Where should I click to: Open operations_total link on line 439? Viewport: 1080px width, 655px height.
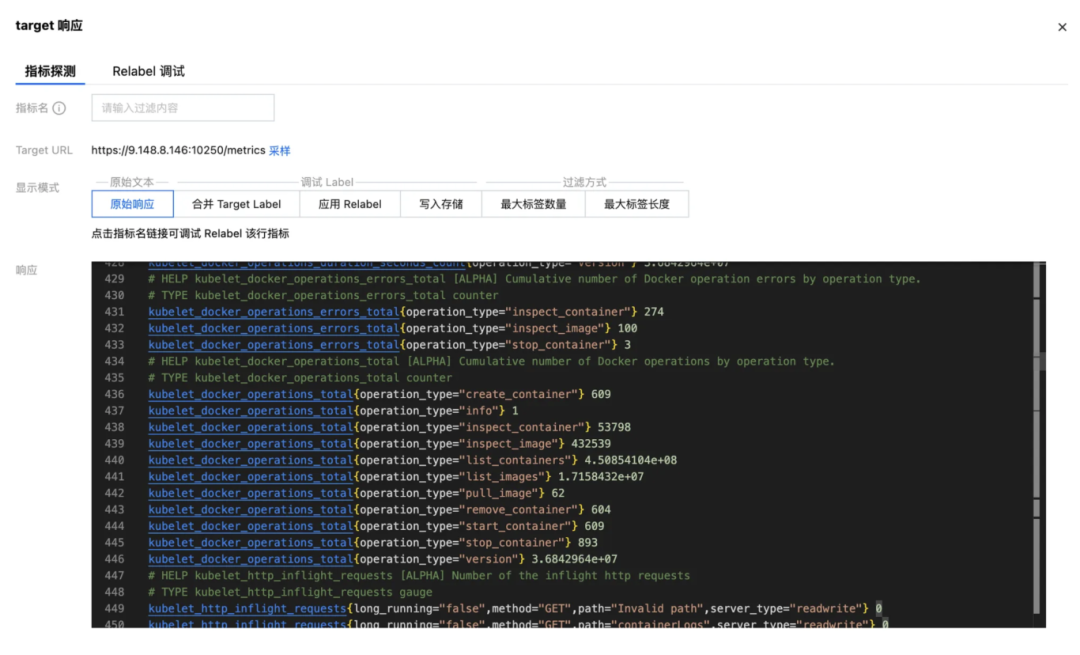(251, 444)
